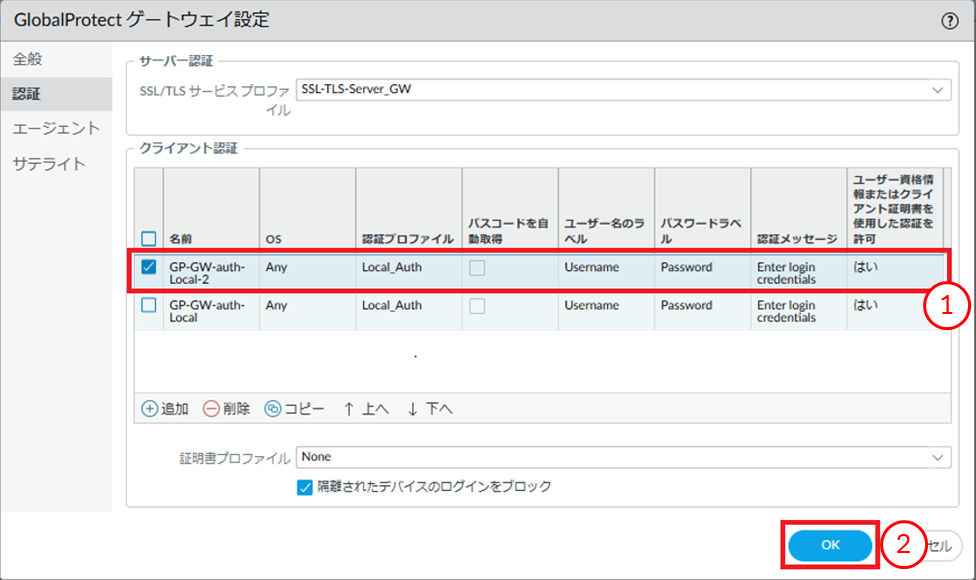Click the 追加 (Add) plus icon
The image size is (976, 580).
point(150,409)
